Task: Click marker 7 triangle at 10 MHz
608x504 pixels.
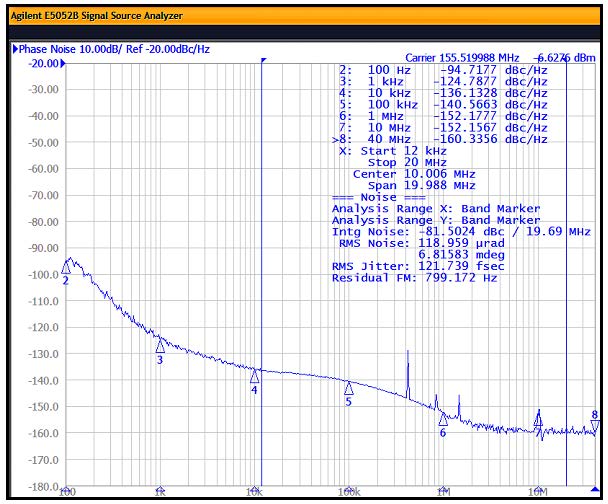Action: click(x=538, y=421)
